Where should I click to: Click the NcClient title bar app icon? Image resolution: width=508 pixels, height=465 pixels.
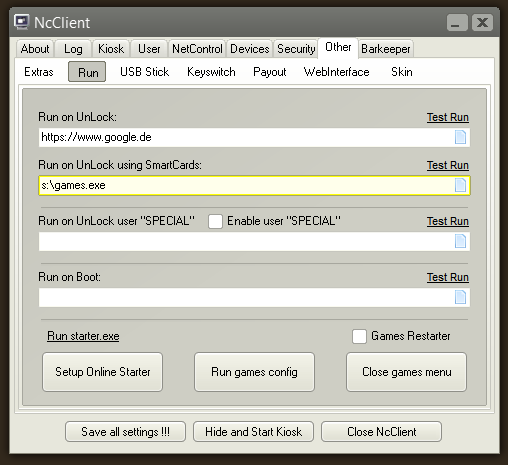22,22
